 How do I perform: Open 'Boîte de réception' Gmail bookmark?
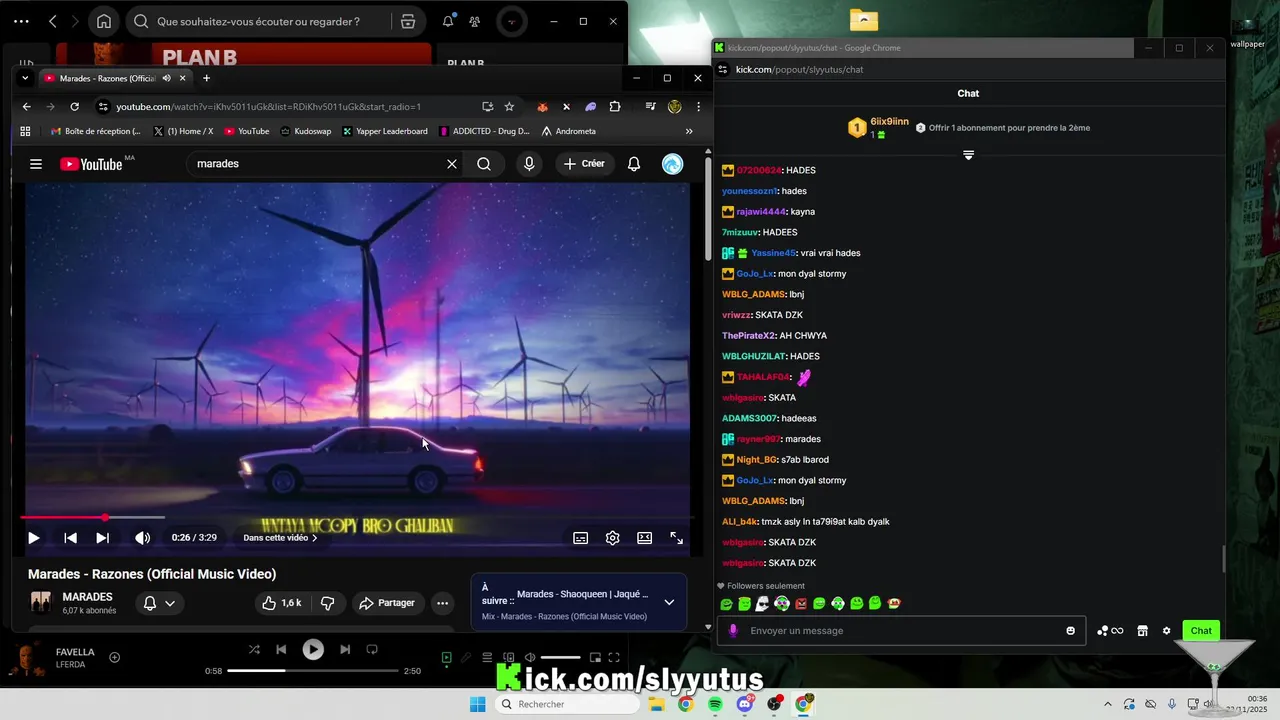coord(96,131)
